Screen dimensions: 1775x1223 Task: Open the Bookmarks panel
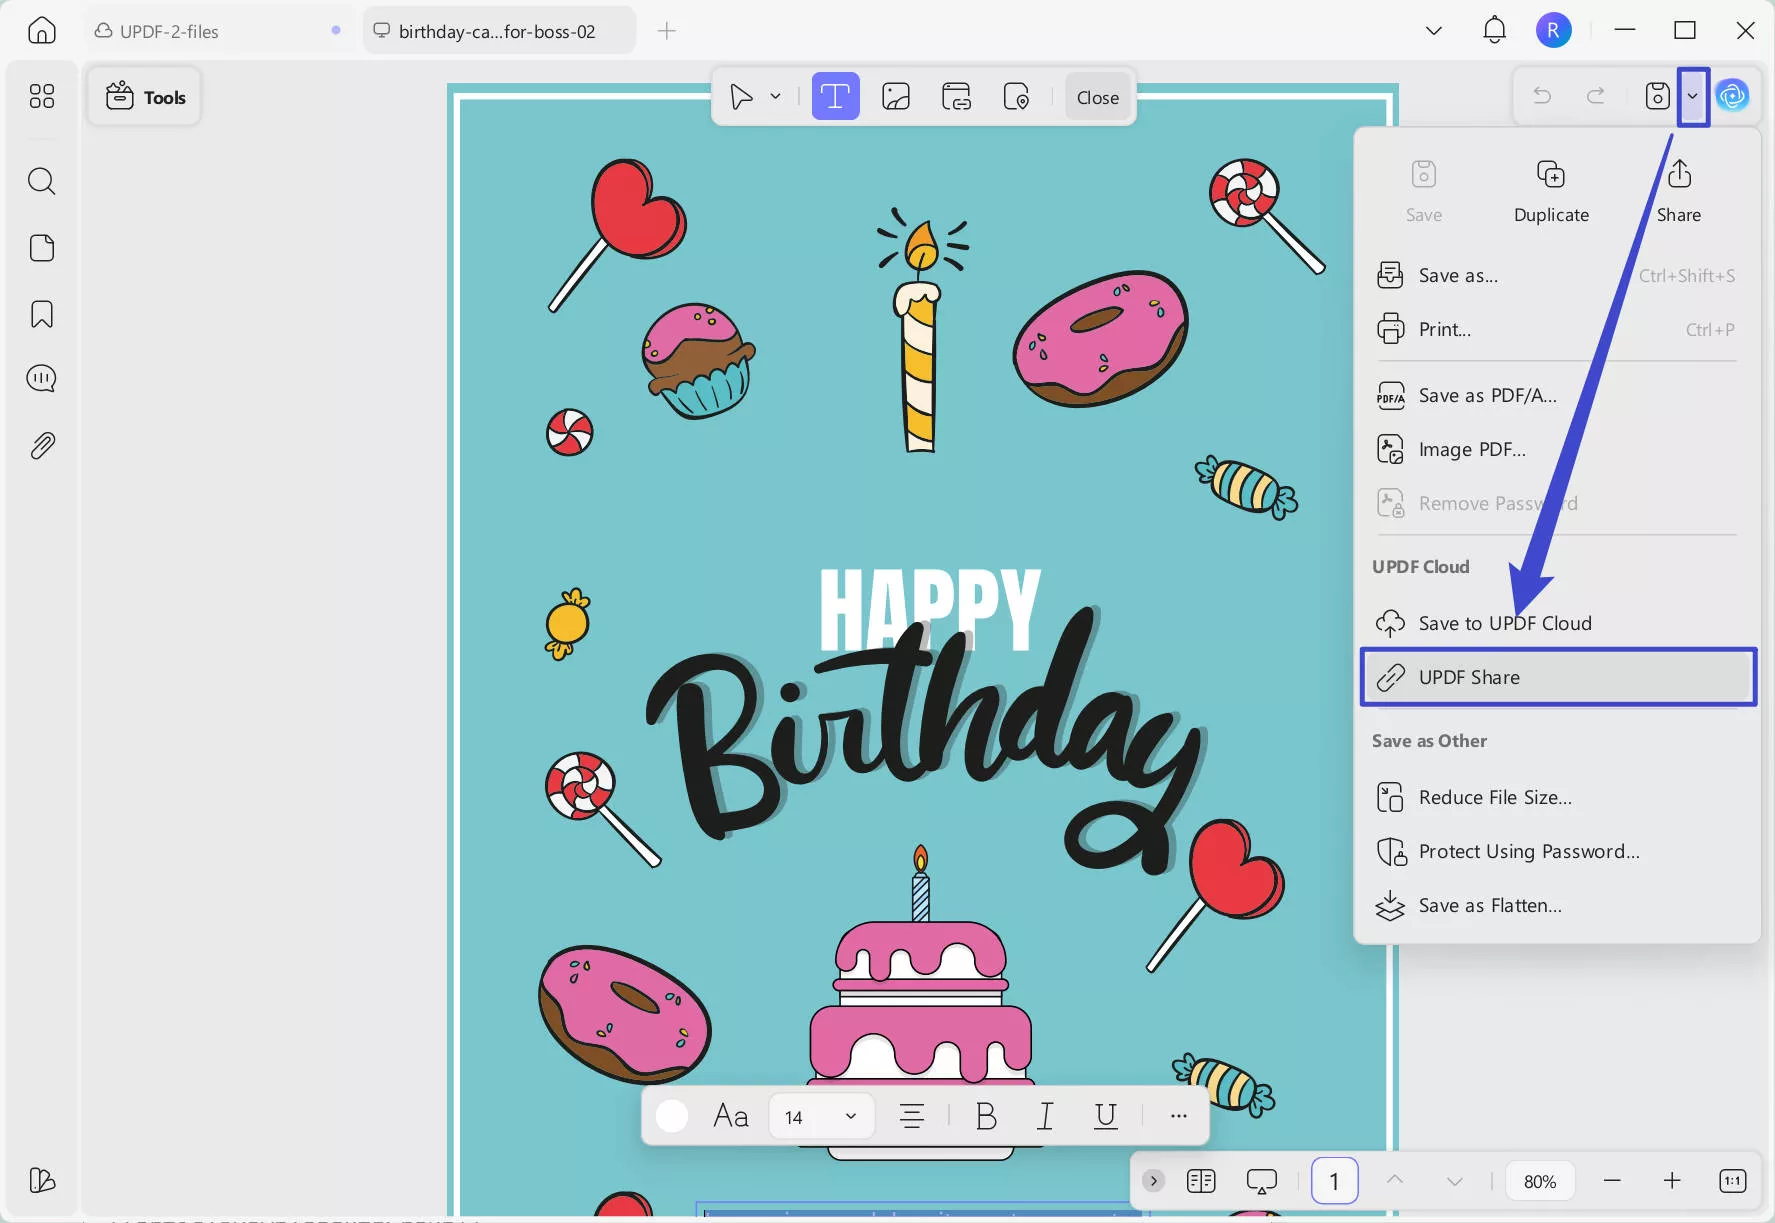click(42, 314)
